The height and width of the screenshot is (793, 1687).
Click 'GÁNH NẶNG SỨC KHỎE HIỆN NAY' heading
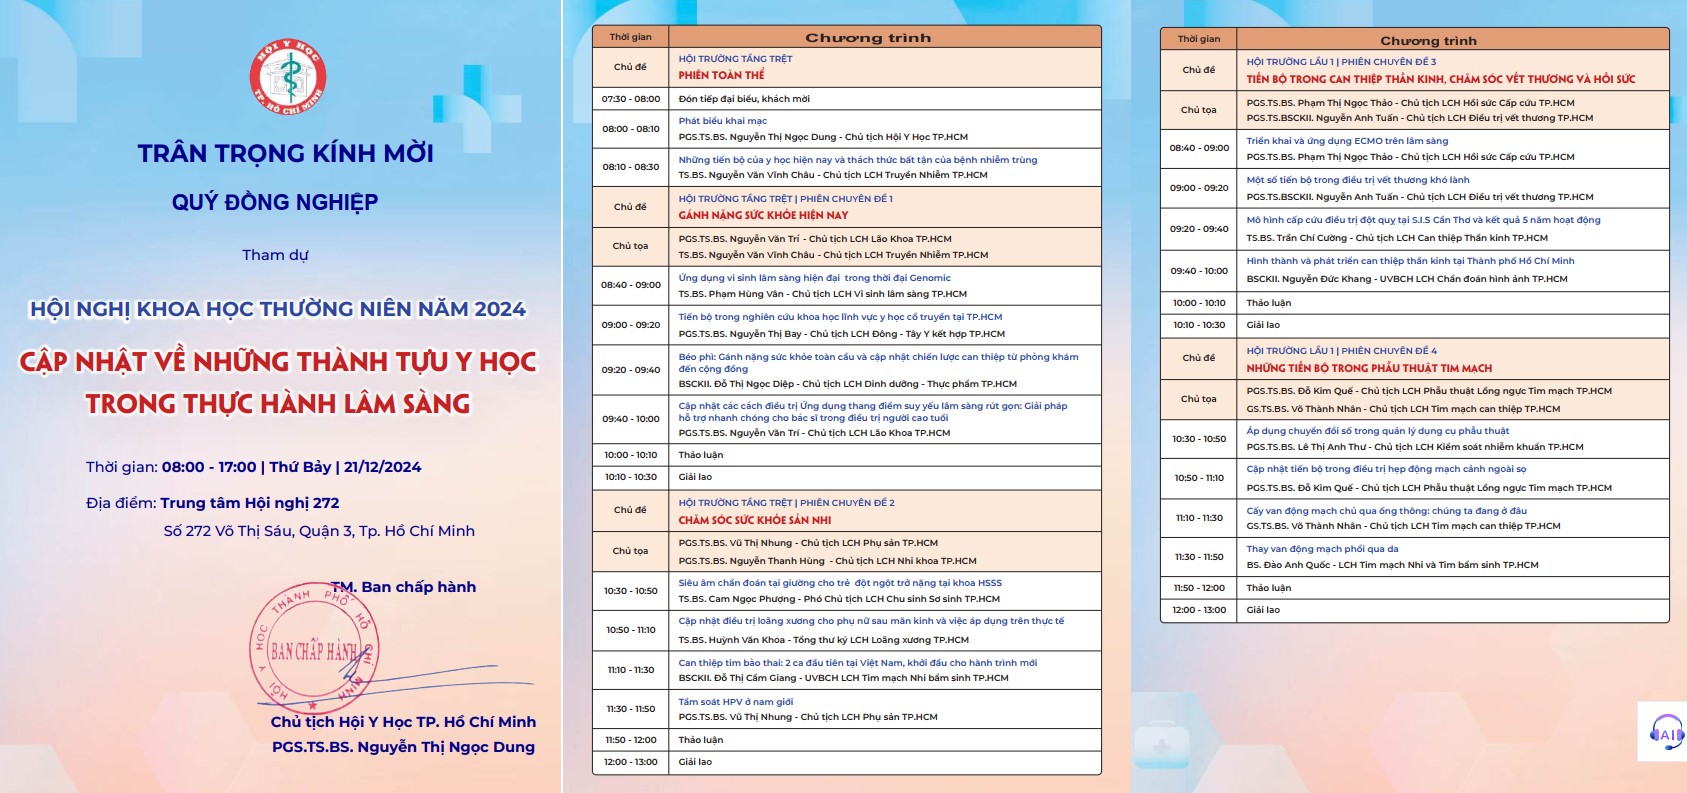tap(763, 215)
